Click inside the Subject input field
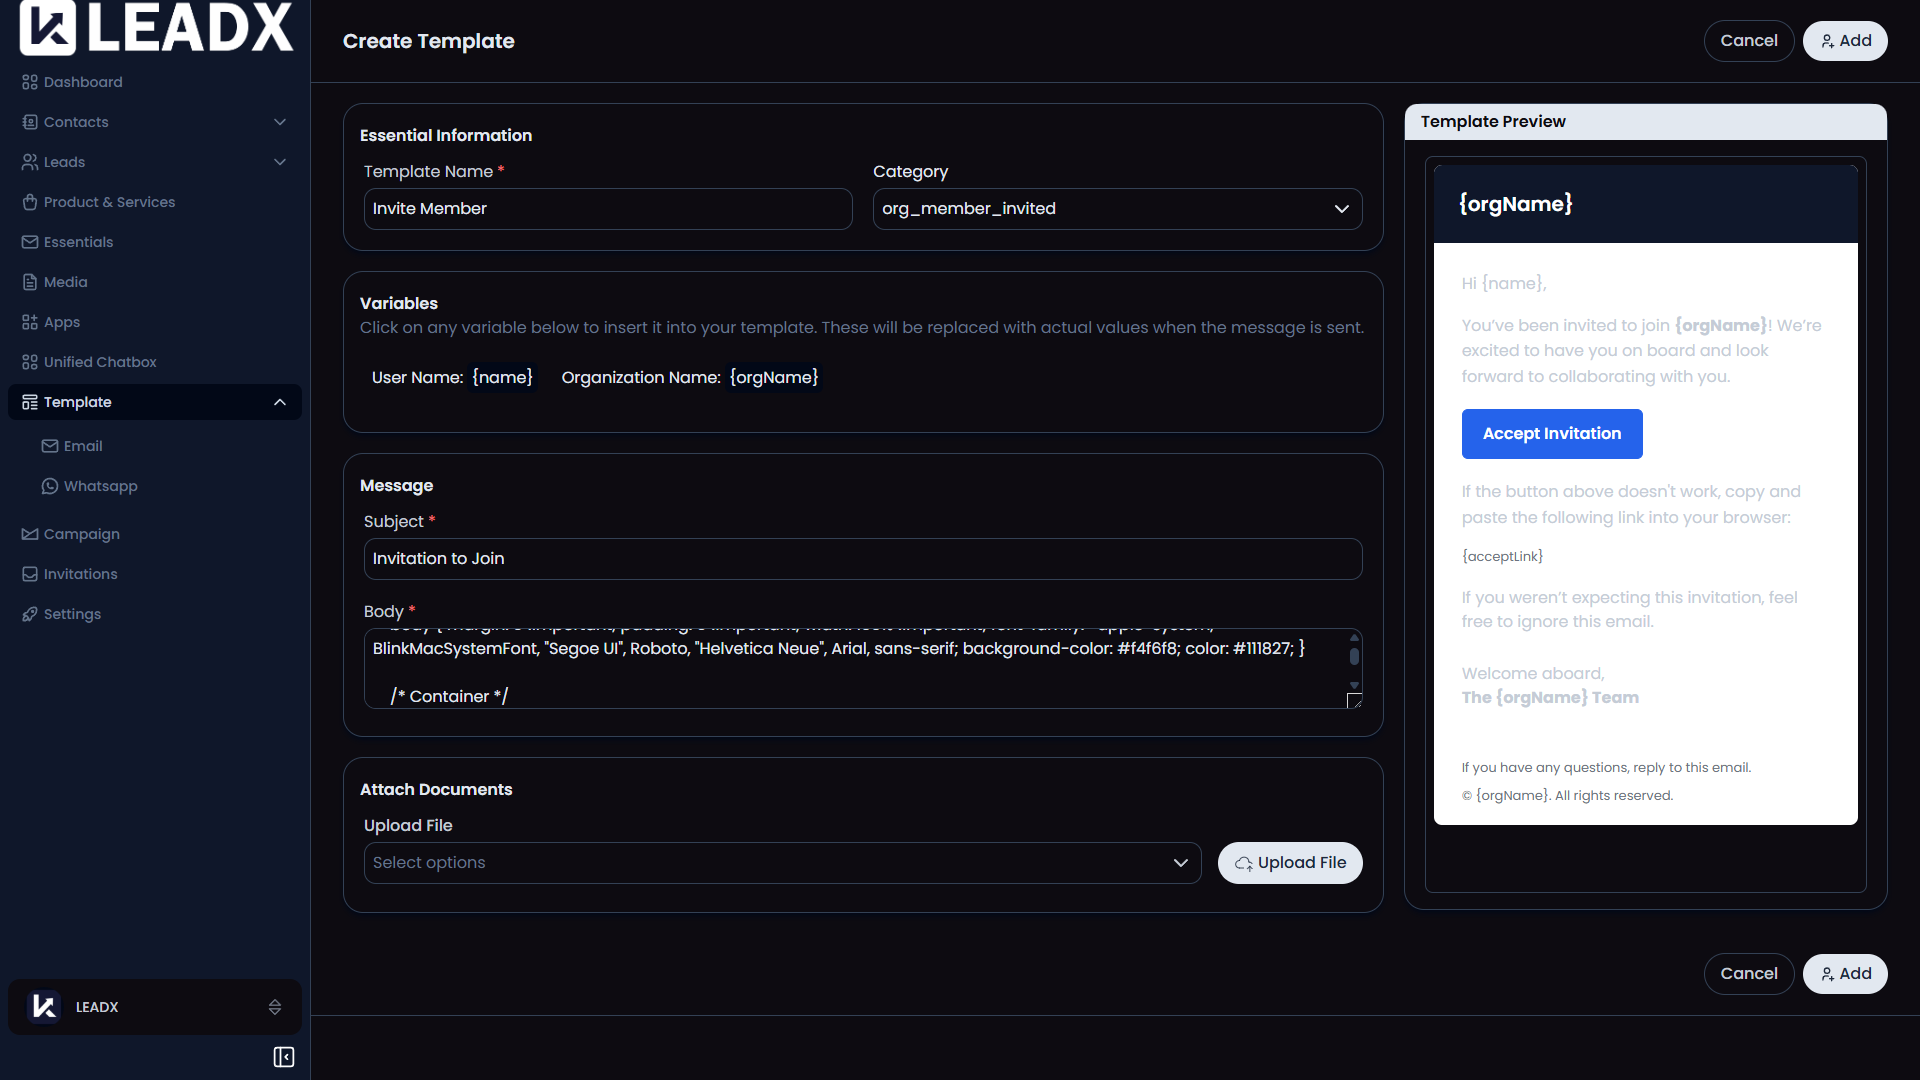This screenshot has width=1920, height=1080. [862, 558]
